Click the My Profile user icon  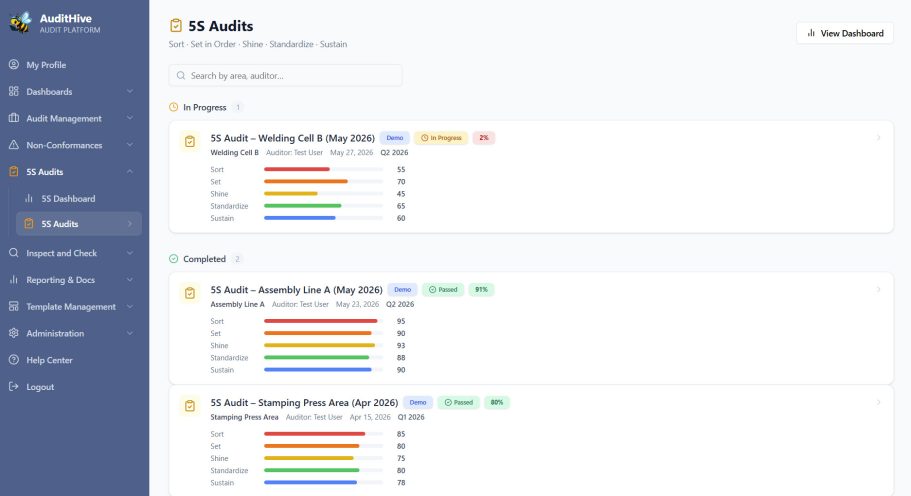(x=13, y=64)
